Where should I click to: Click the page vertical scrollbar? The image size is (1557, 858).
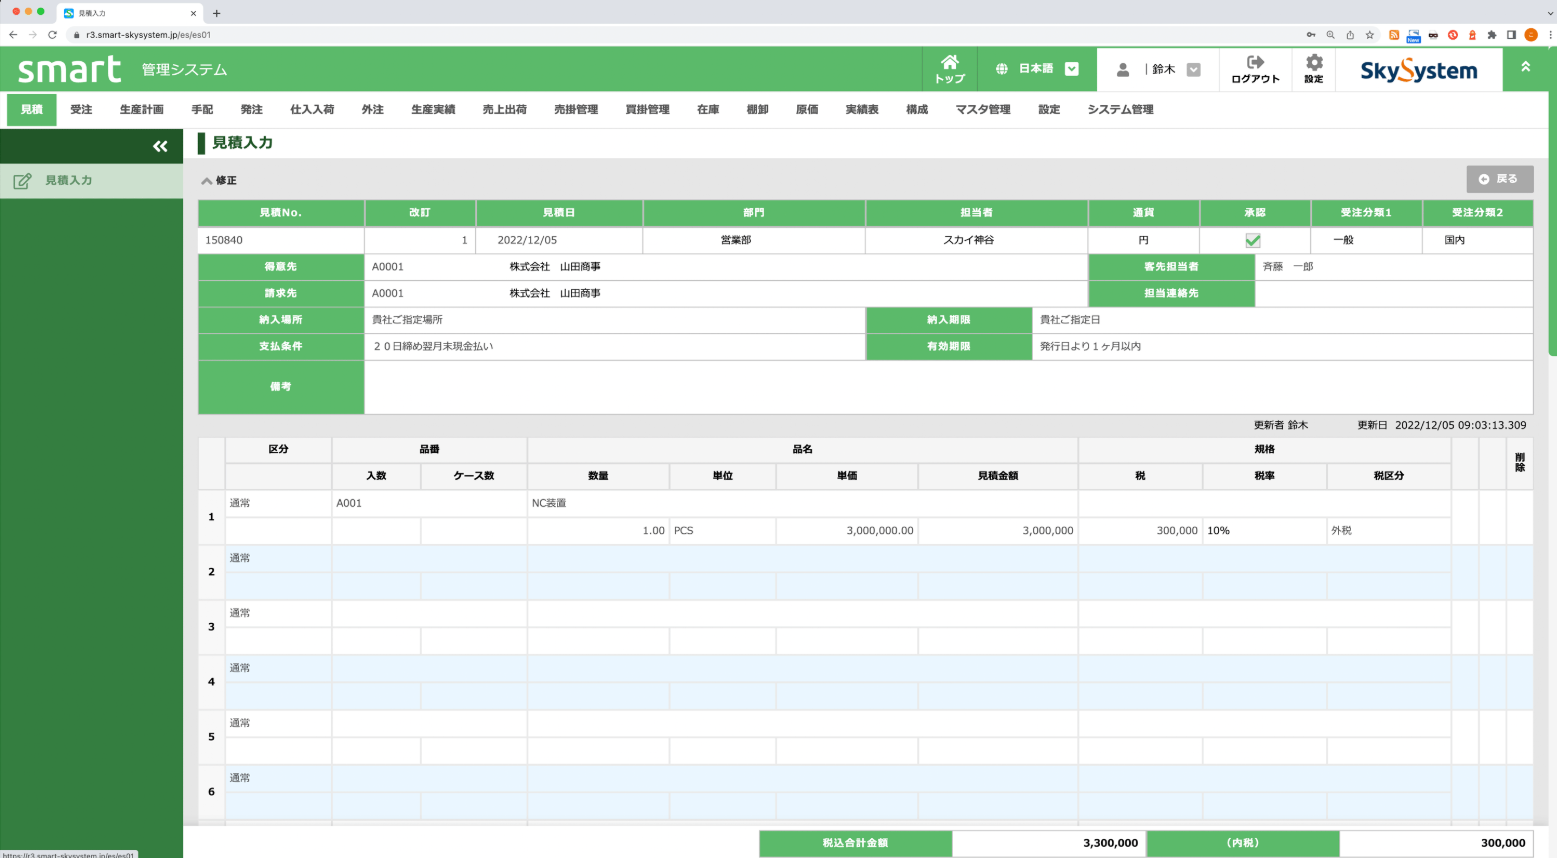[x=1551, y=200]
